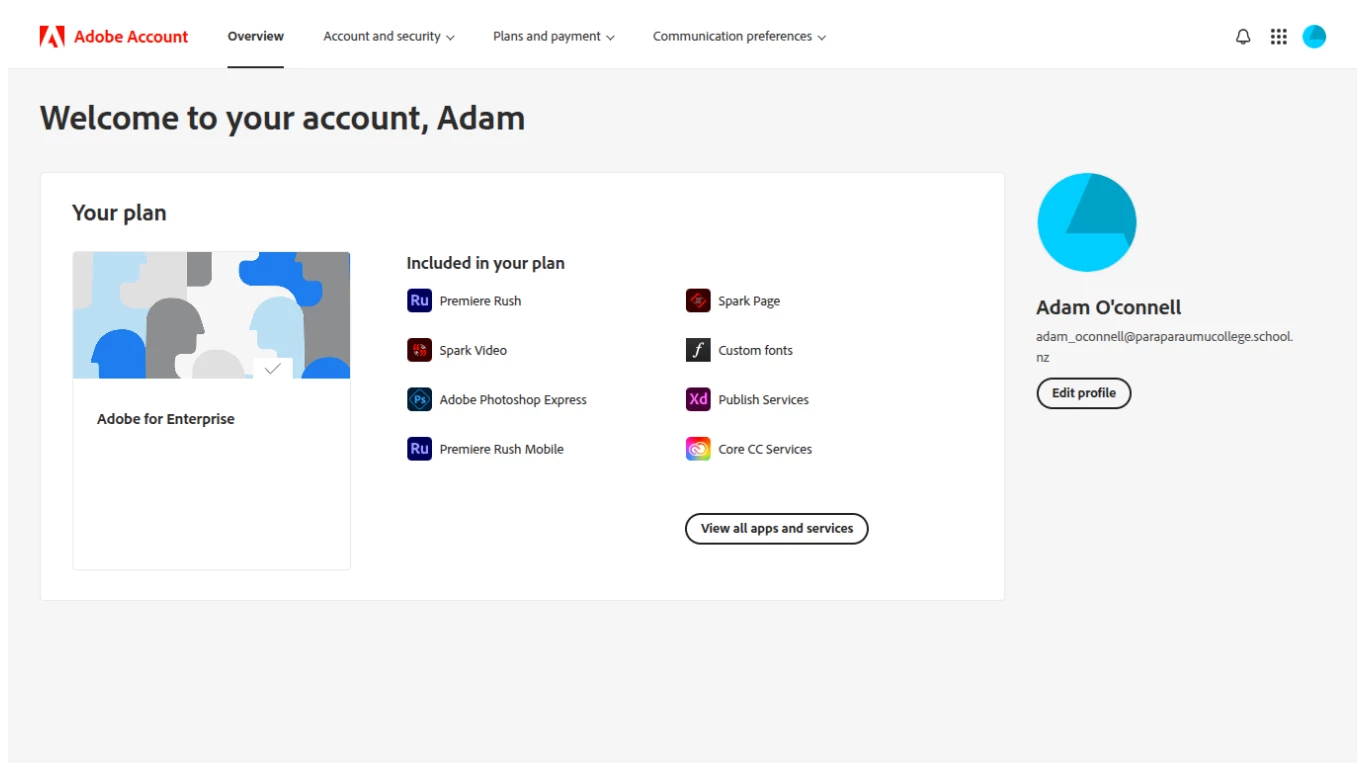Click the Spark Video text

[473, 351]
